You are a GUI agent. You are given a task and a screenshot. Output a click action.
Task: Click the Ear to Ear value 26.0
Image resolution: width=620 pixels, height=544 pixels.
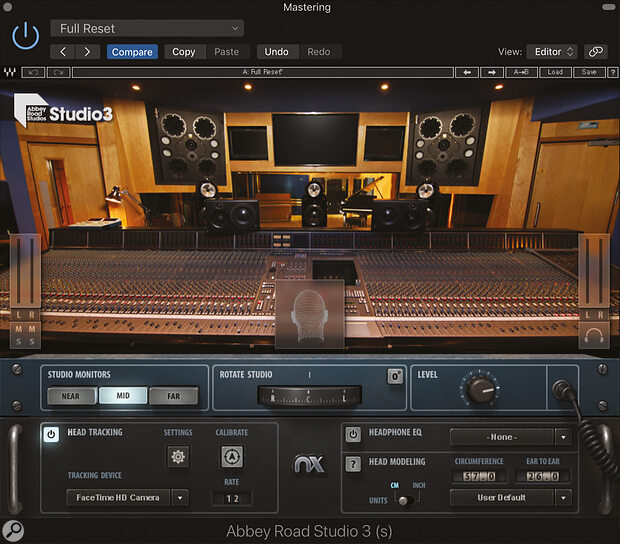(543, 476)
